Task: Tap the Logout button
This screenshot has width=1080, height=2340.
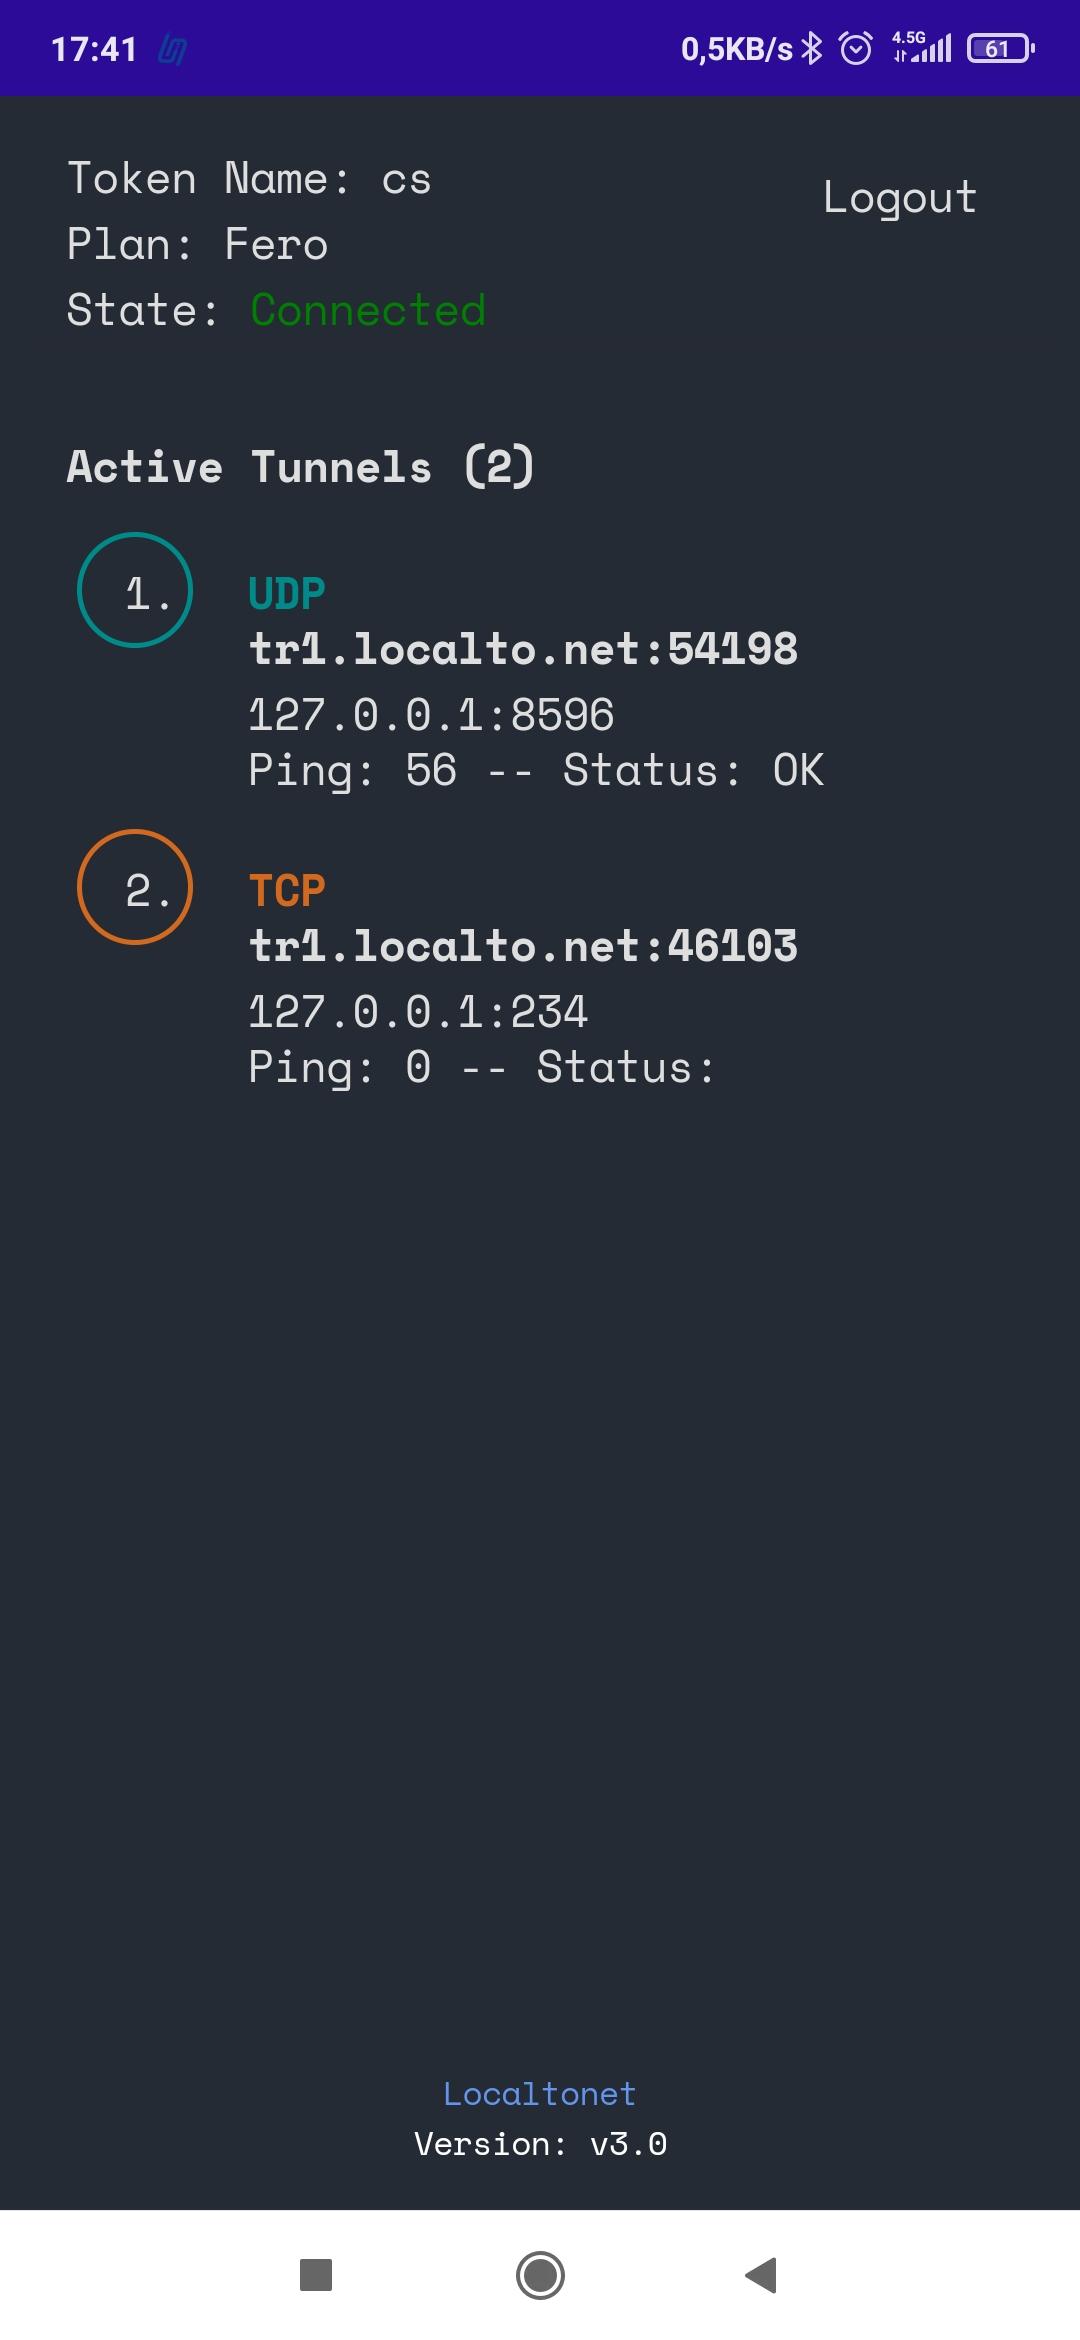Action: [x=899, y=199]
